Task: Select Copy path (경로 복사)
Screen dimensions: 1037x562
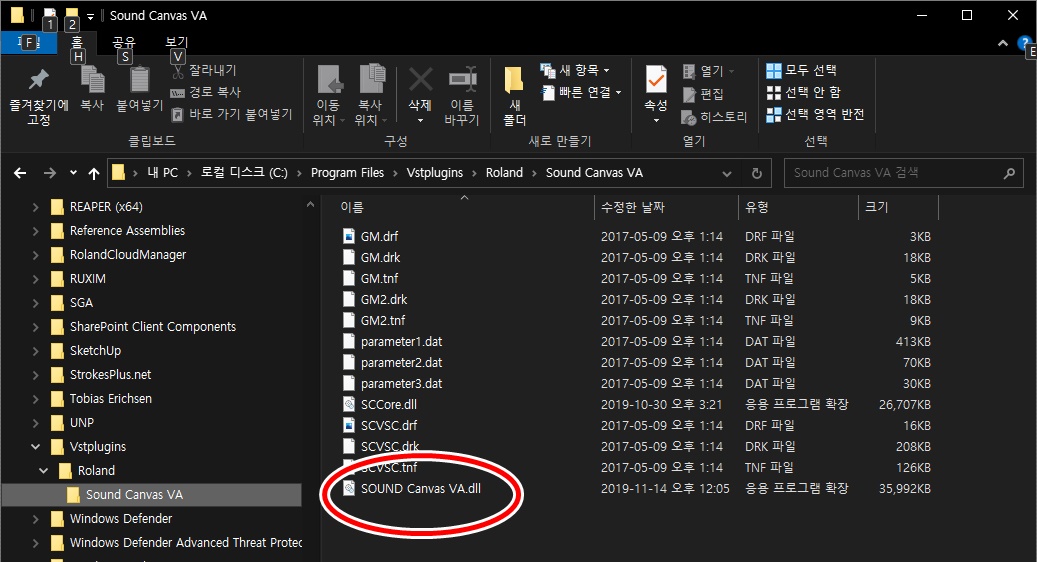Action: [206, 93]
